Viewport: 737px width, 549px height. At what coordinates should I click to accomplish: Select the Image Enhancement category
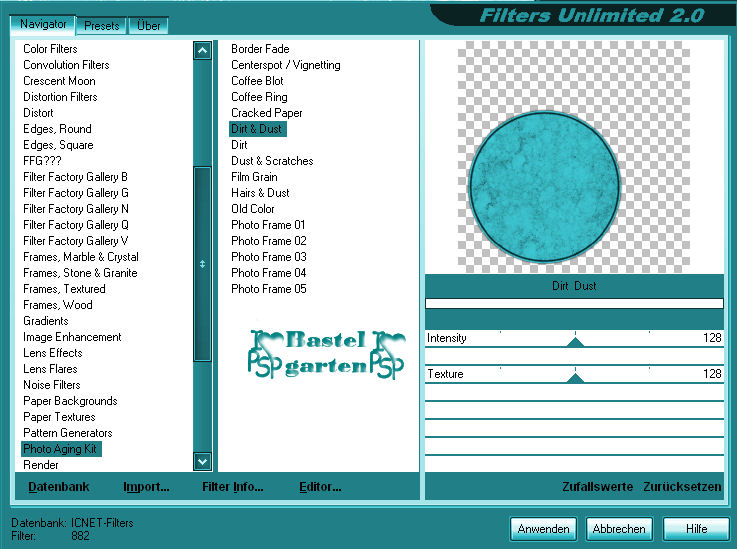(x=72, y=337)
